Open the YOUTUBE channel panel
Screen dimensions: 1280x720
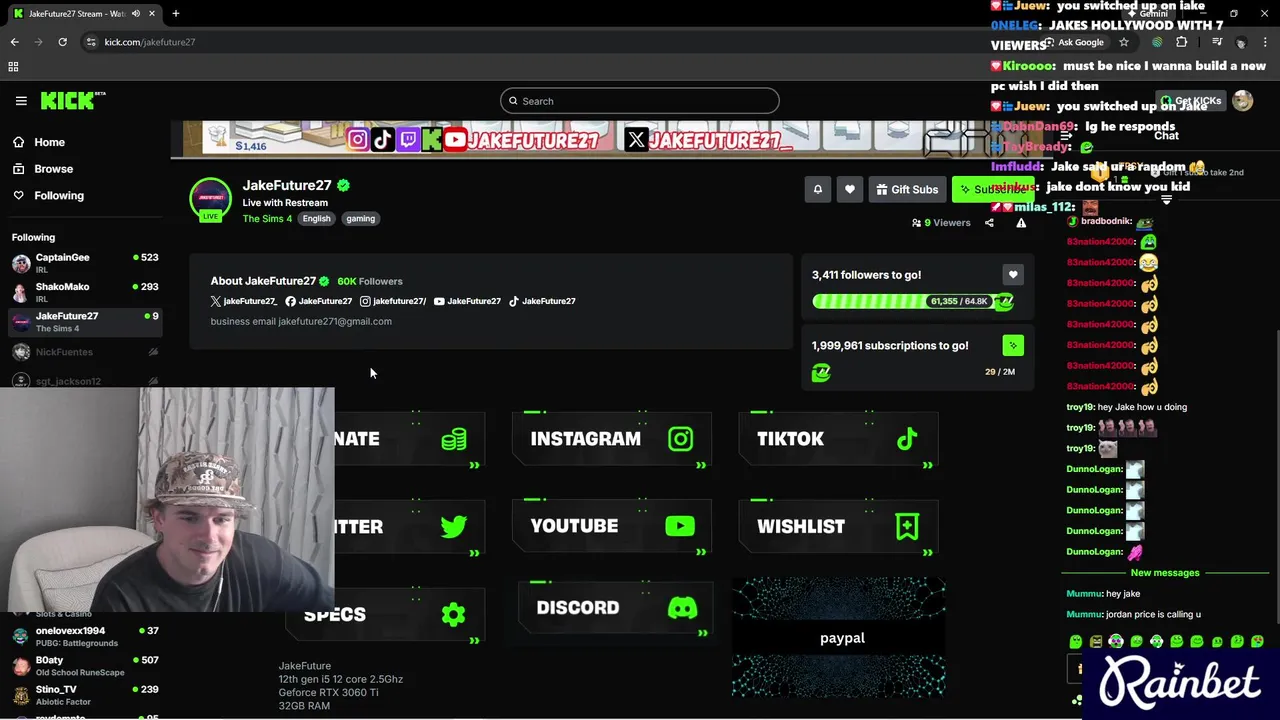pyautogui.click(x=611, y=526)
